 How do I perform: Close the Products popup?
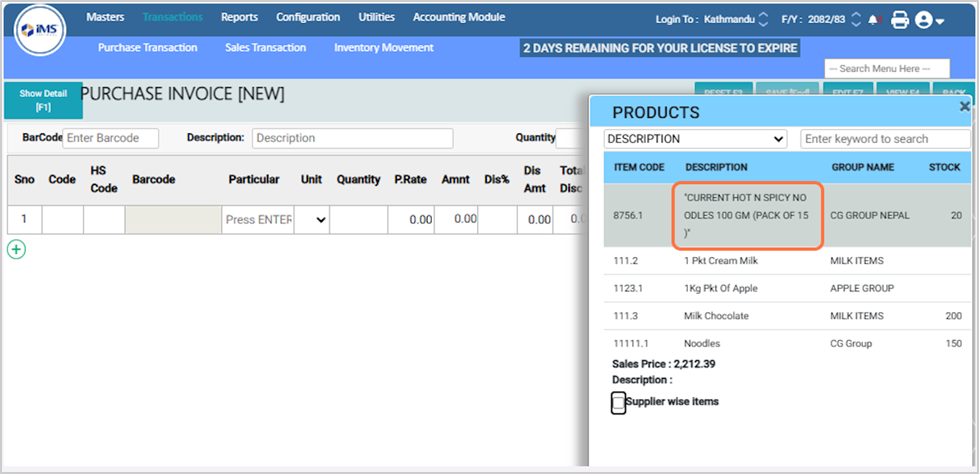964,106
